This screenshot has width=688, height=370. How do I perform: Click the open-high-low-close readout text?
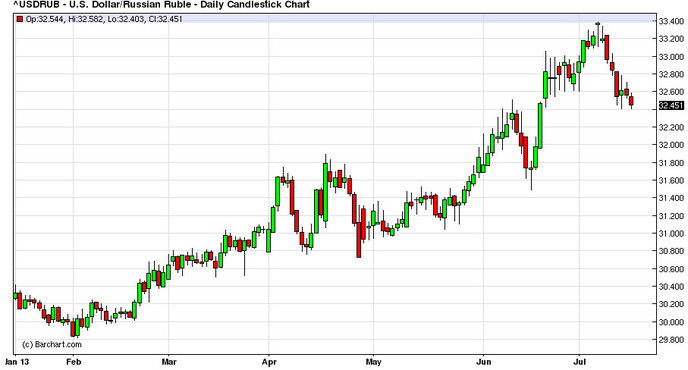tap(104, 19)
